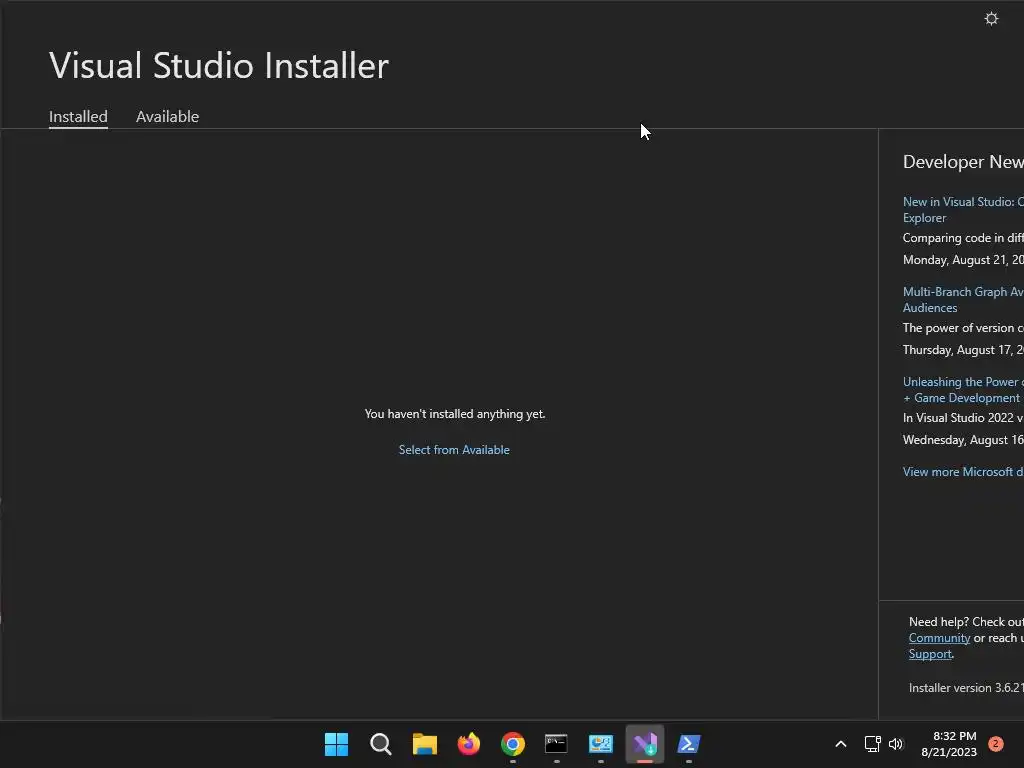Open the Community help link
The width and height of the screenshot is (1024, 768).
click(939, 638)
